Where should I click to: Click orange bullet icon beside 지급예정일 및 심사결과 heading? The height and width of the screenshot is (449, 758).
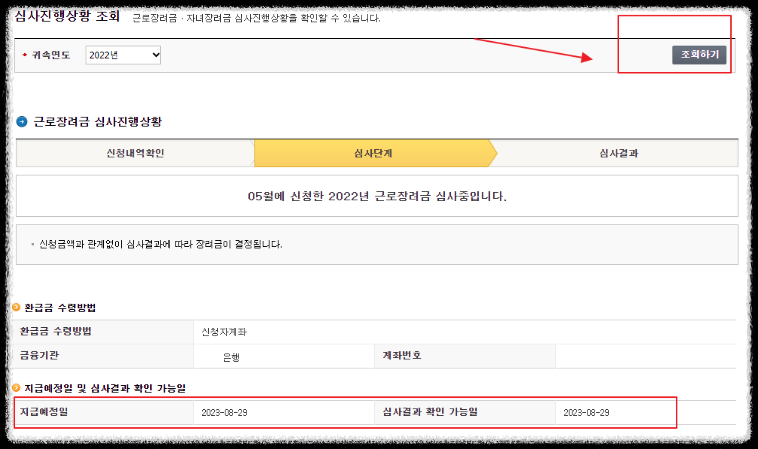coord(16,388)
